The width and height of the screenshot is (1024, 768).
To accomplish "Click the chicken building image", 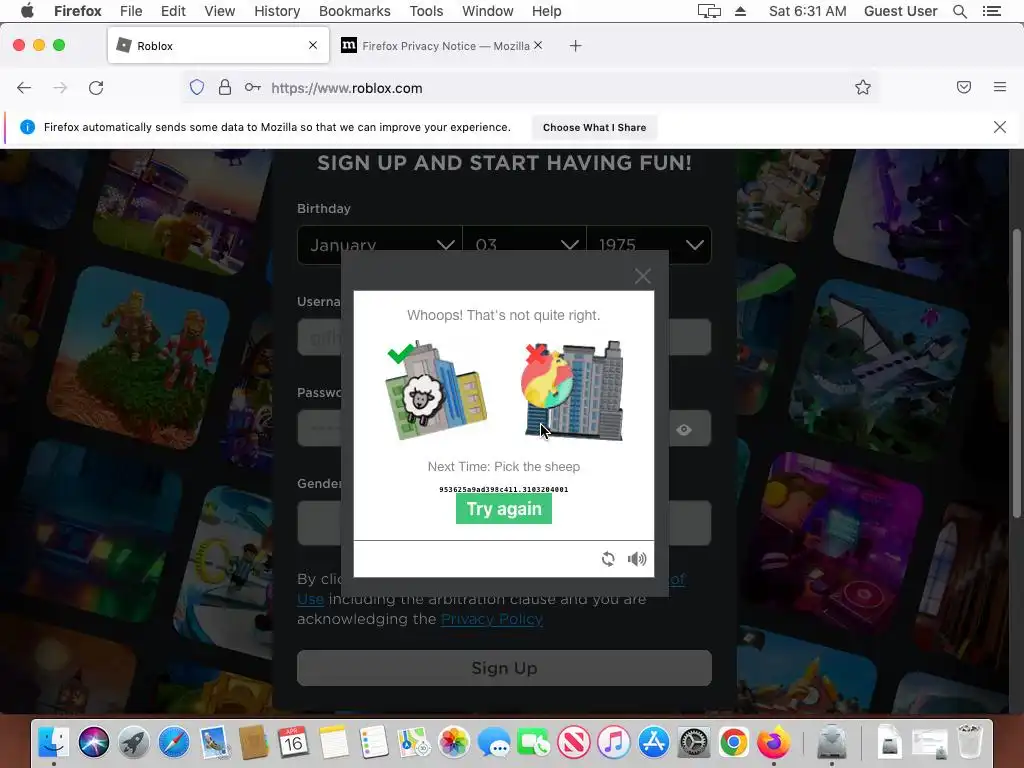I will tap(571, 390).
